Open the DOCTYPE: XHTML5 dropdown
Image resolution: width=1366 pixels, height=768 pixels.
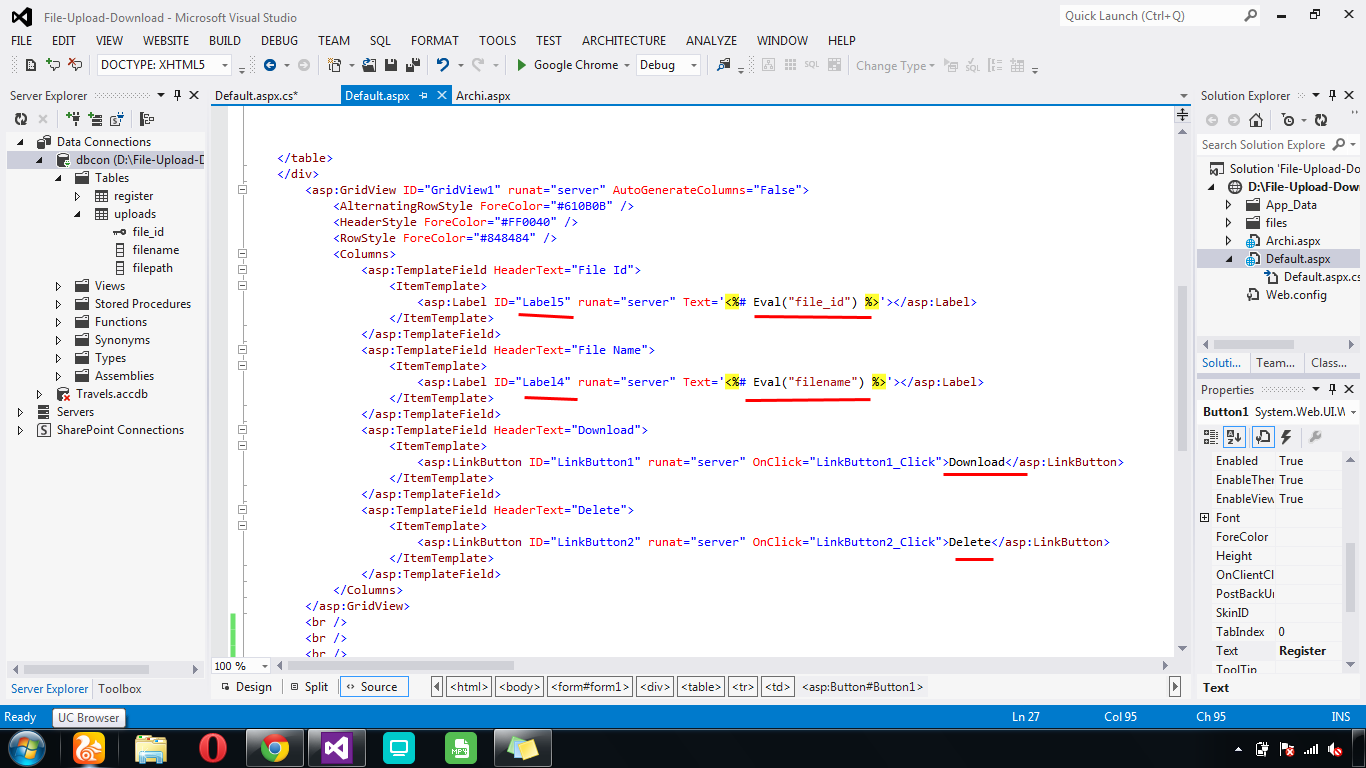[x=225, y=66]
